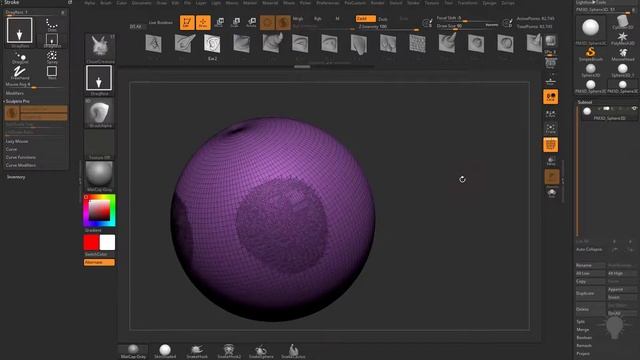
Task: Select the PolyMesh3D star tool
Action: 622,39
